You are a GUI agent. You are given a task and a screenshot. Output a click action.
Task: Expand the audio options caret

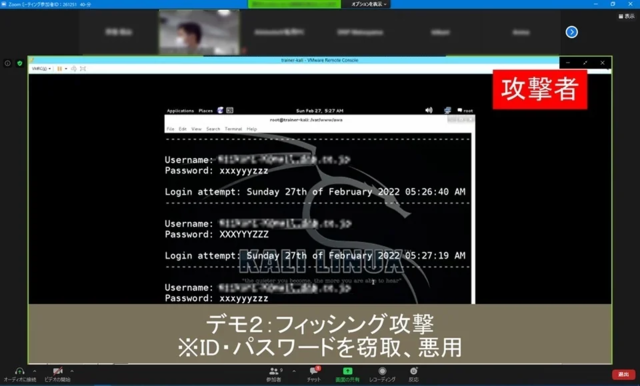coord(34,371)
